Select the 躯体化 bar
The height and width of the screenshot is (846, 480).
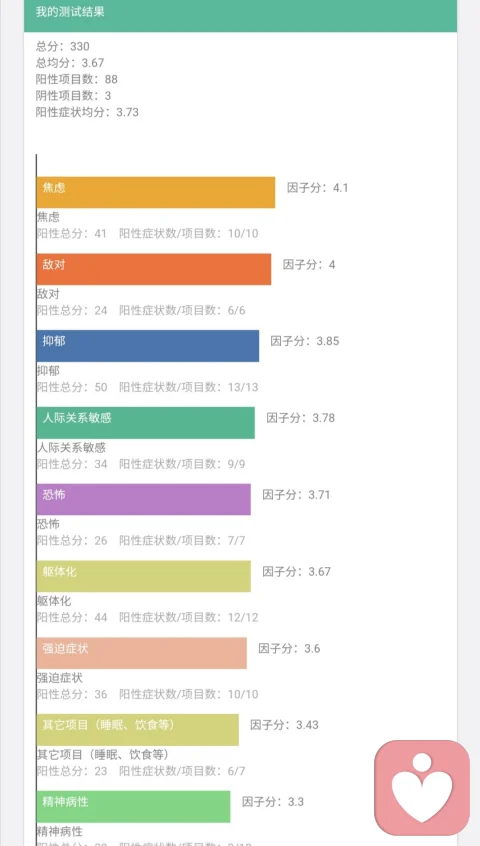pos(143,576)
